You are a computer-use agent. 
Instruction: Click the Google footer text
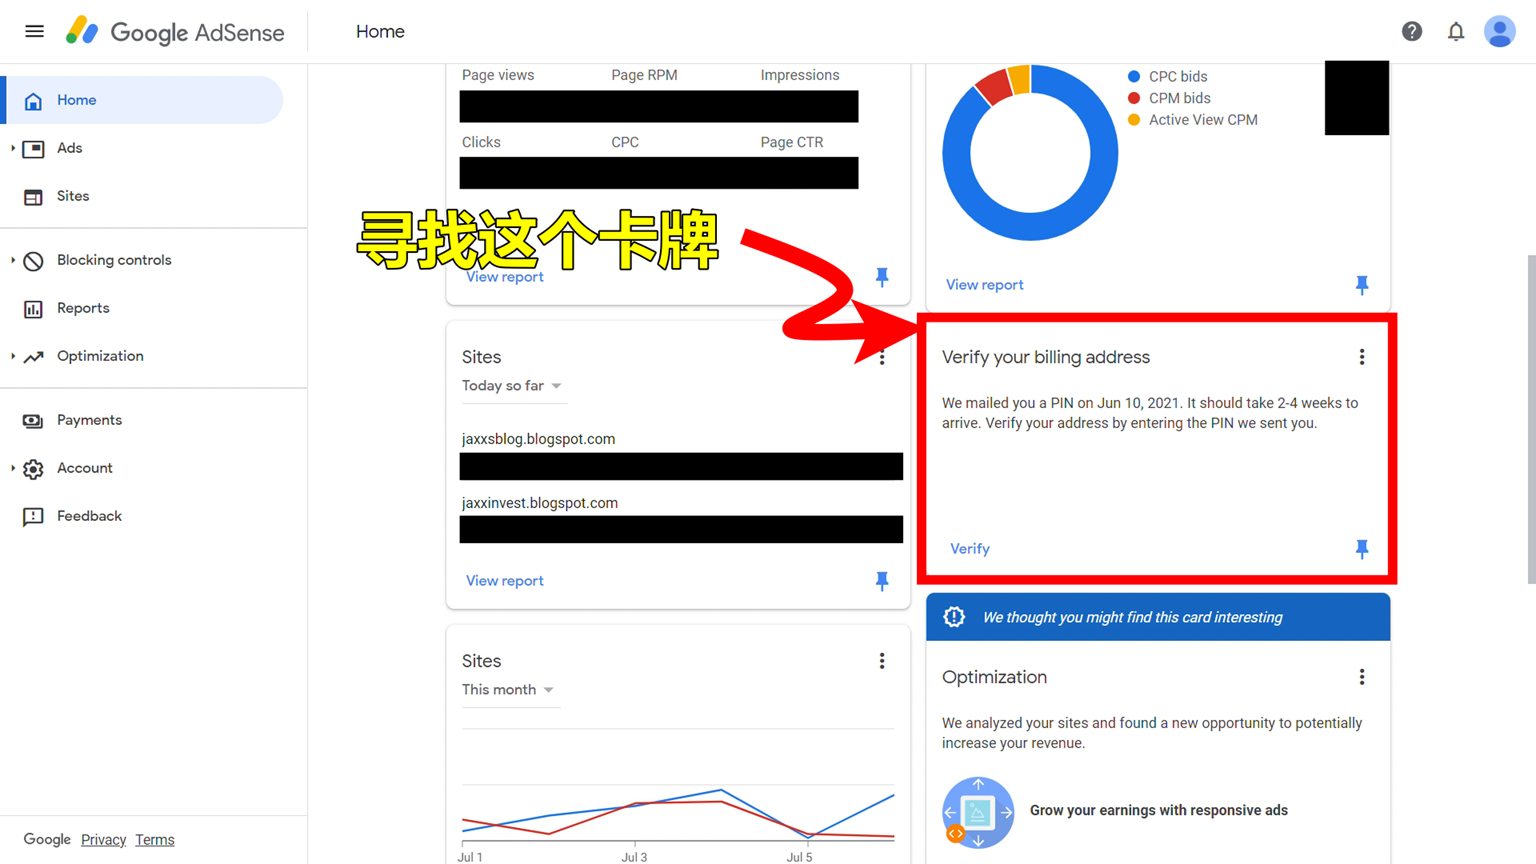coord(47,839)
